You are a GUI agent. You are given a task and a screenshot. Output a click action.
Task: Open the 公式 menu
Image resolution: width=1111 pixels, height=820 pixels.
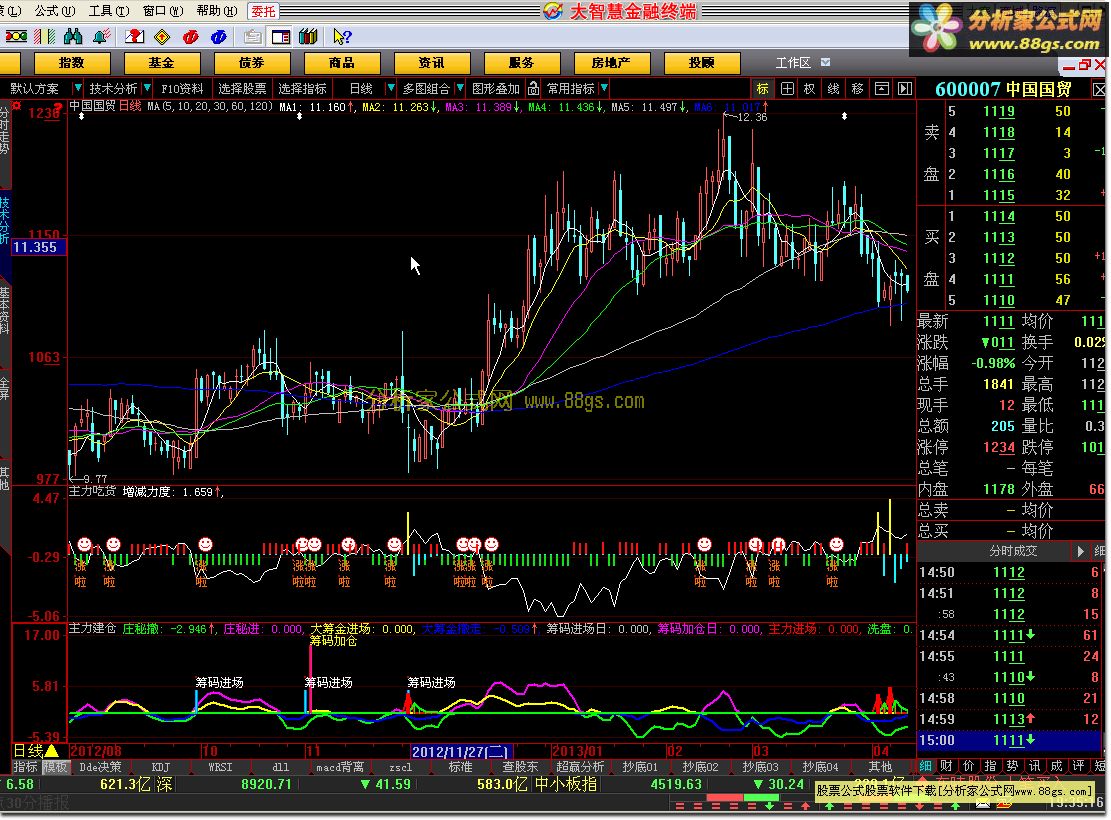55,11
